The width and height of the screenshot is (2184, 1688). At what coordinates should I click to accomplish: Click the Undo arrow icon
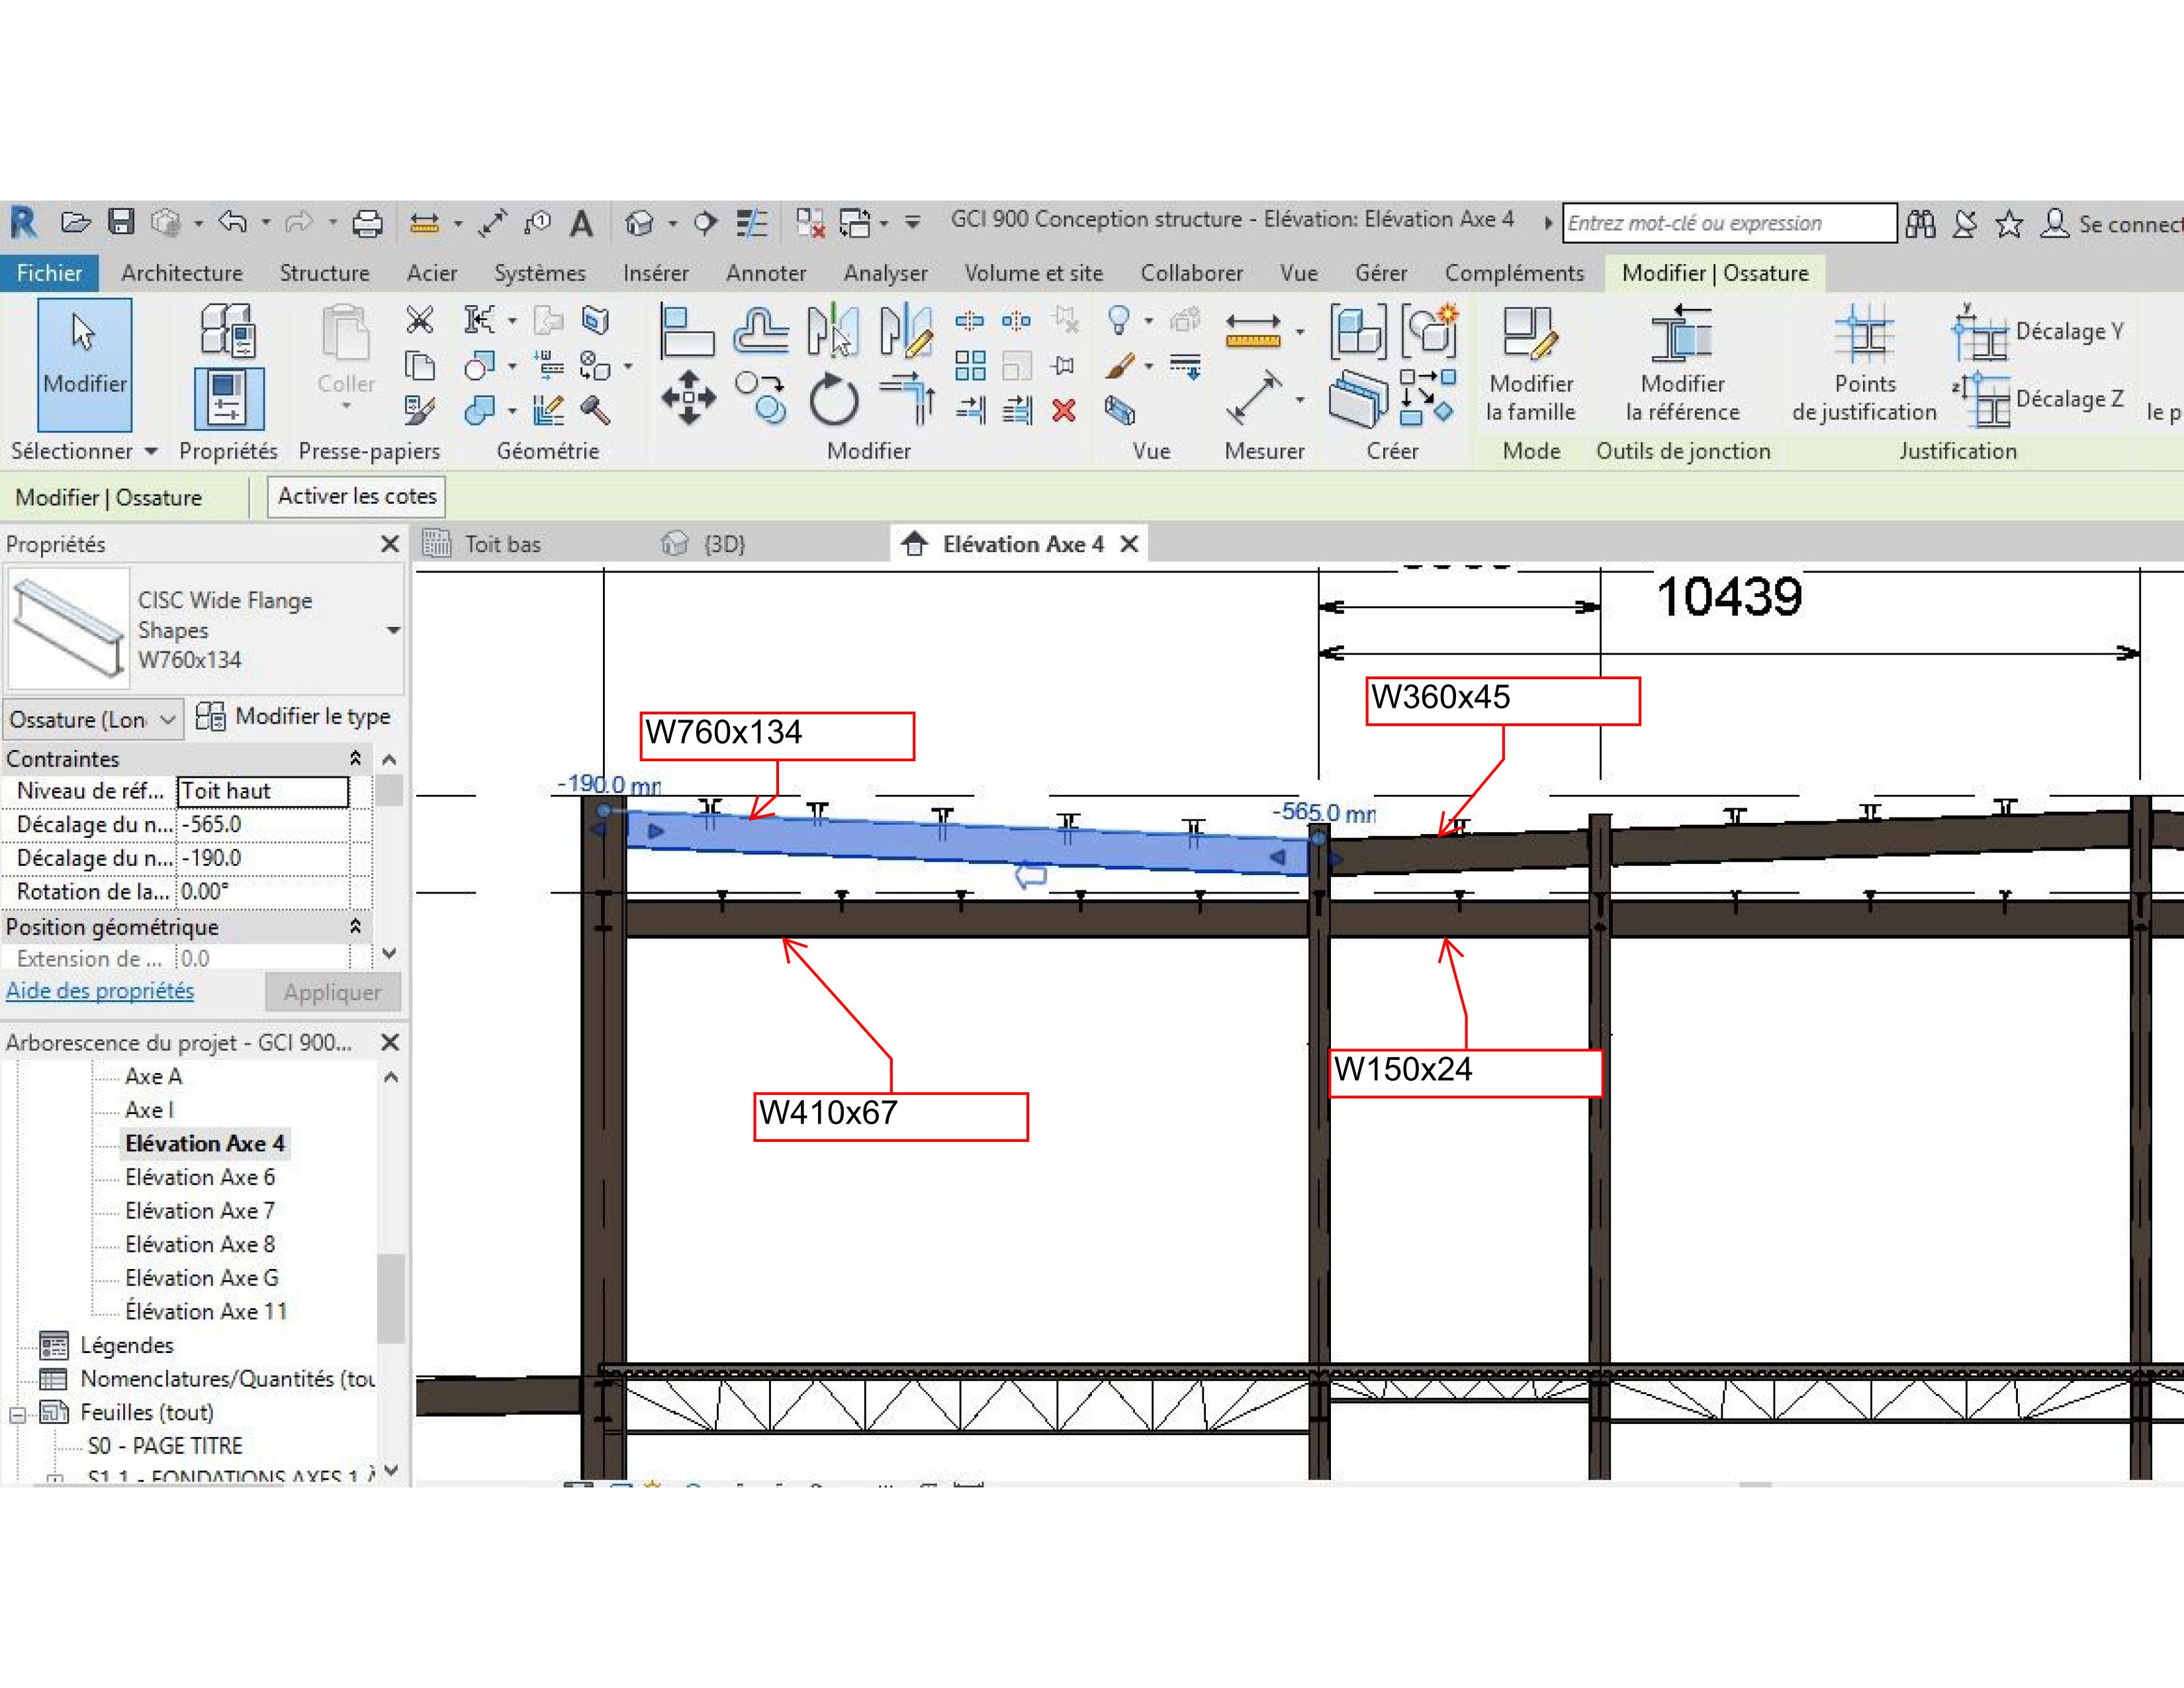click(x=233, y=222)
